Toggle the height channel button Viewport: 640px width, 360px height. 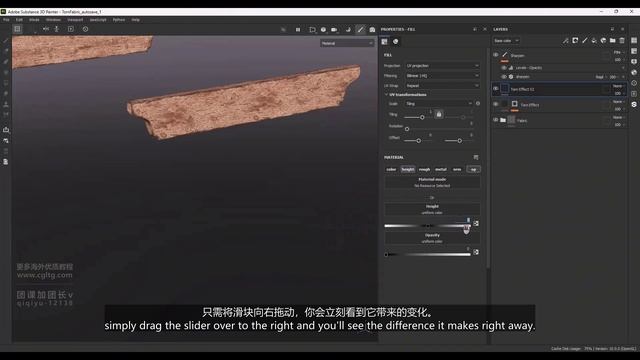pyautogui.click(x=407, y=169)
